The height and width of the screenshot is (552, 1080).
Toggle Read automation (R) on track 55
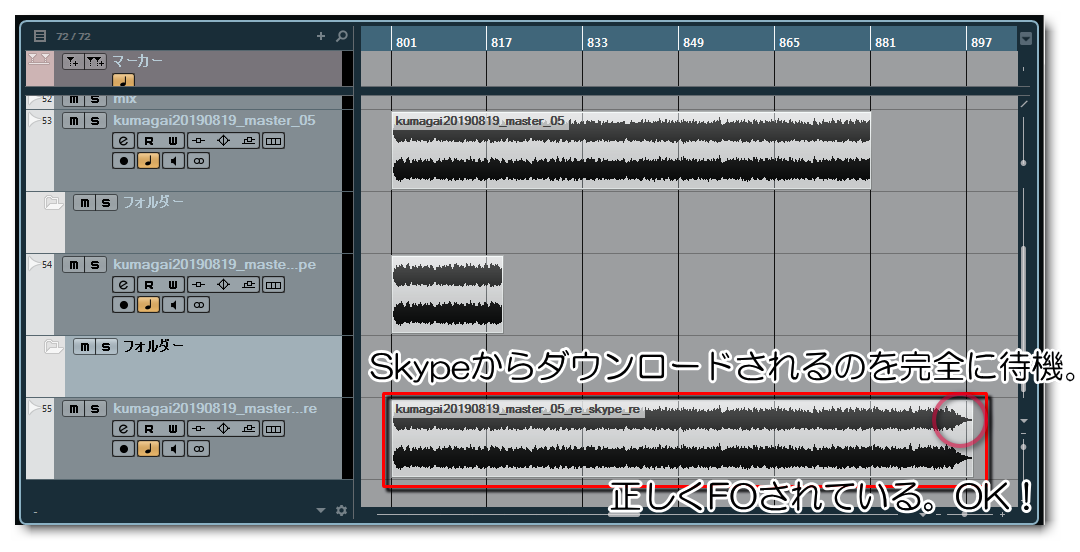click(148, 429)
